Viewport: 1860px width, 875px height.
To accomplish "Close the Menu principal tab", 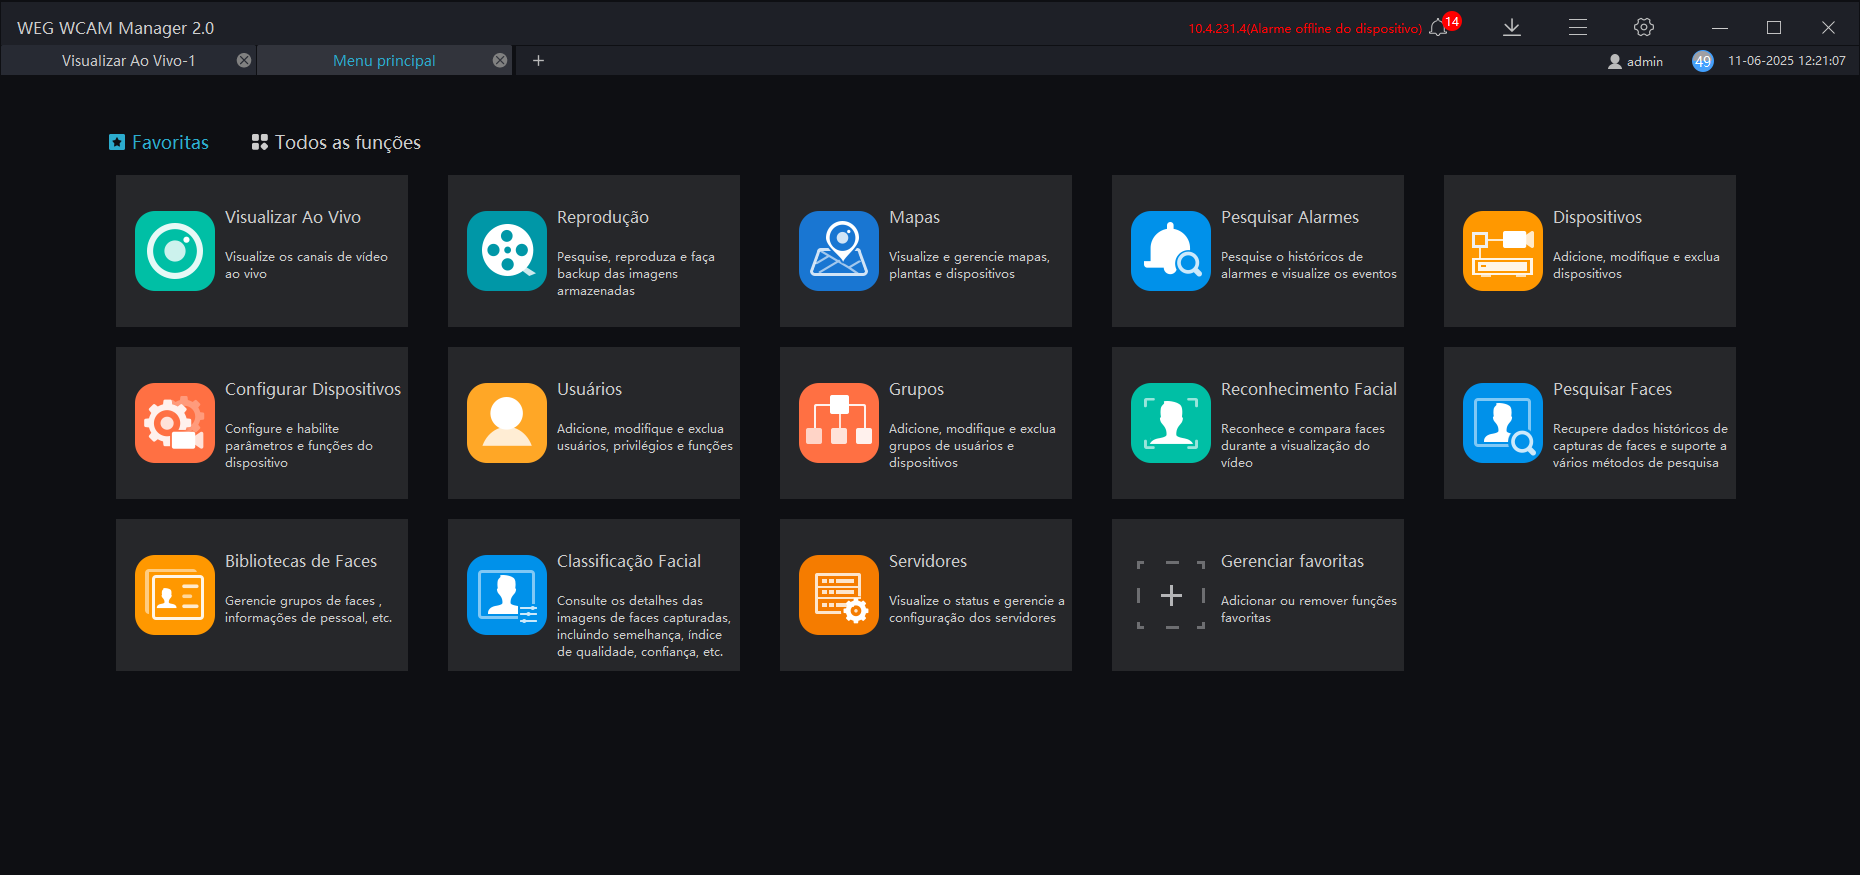I will (x=500, y=61).
